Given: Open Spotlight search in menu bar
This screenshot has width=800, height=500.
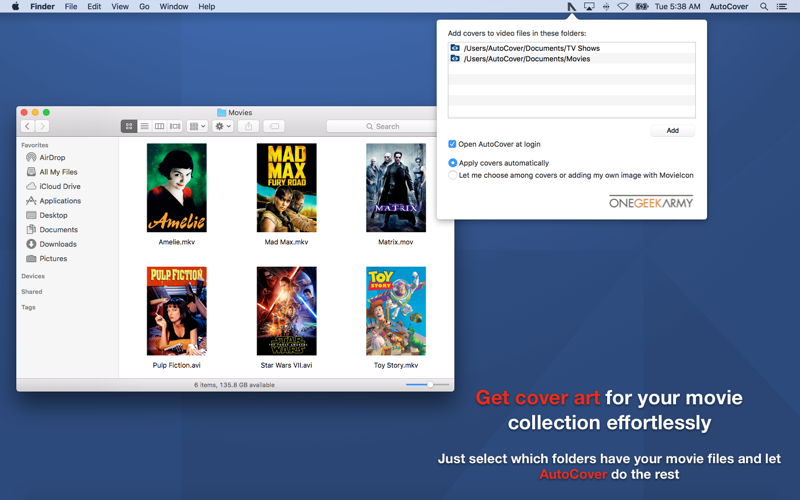Looking at the screenshot, I should pos(764,7).
